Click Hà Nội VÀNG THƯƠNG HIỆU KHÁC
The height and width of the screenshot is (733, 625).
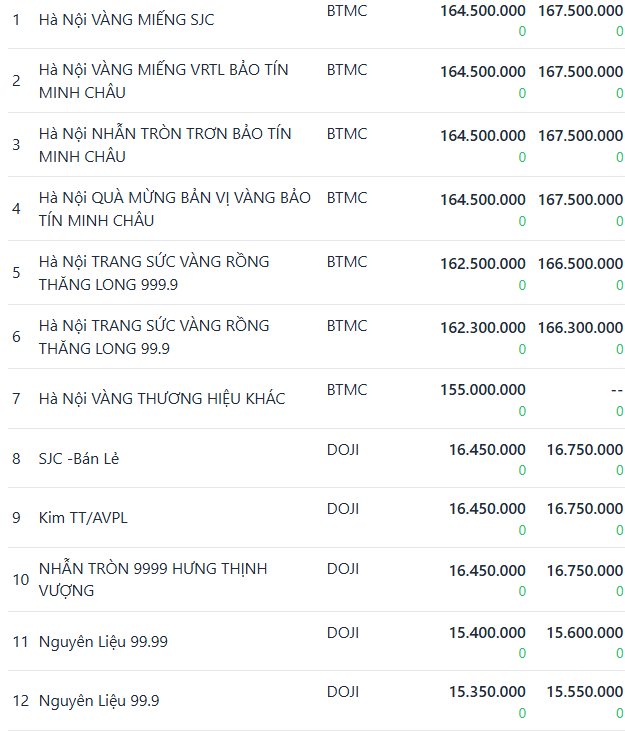pos(162,399)
